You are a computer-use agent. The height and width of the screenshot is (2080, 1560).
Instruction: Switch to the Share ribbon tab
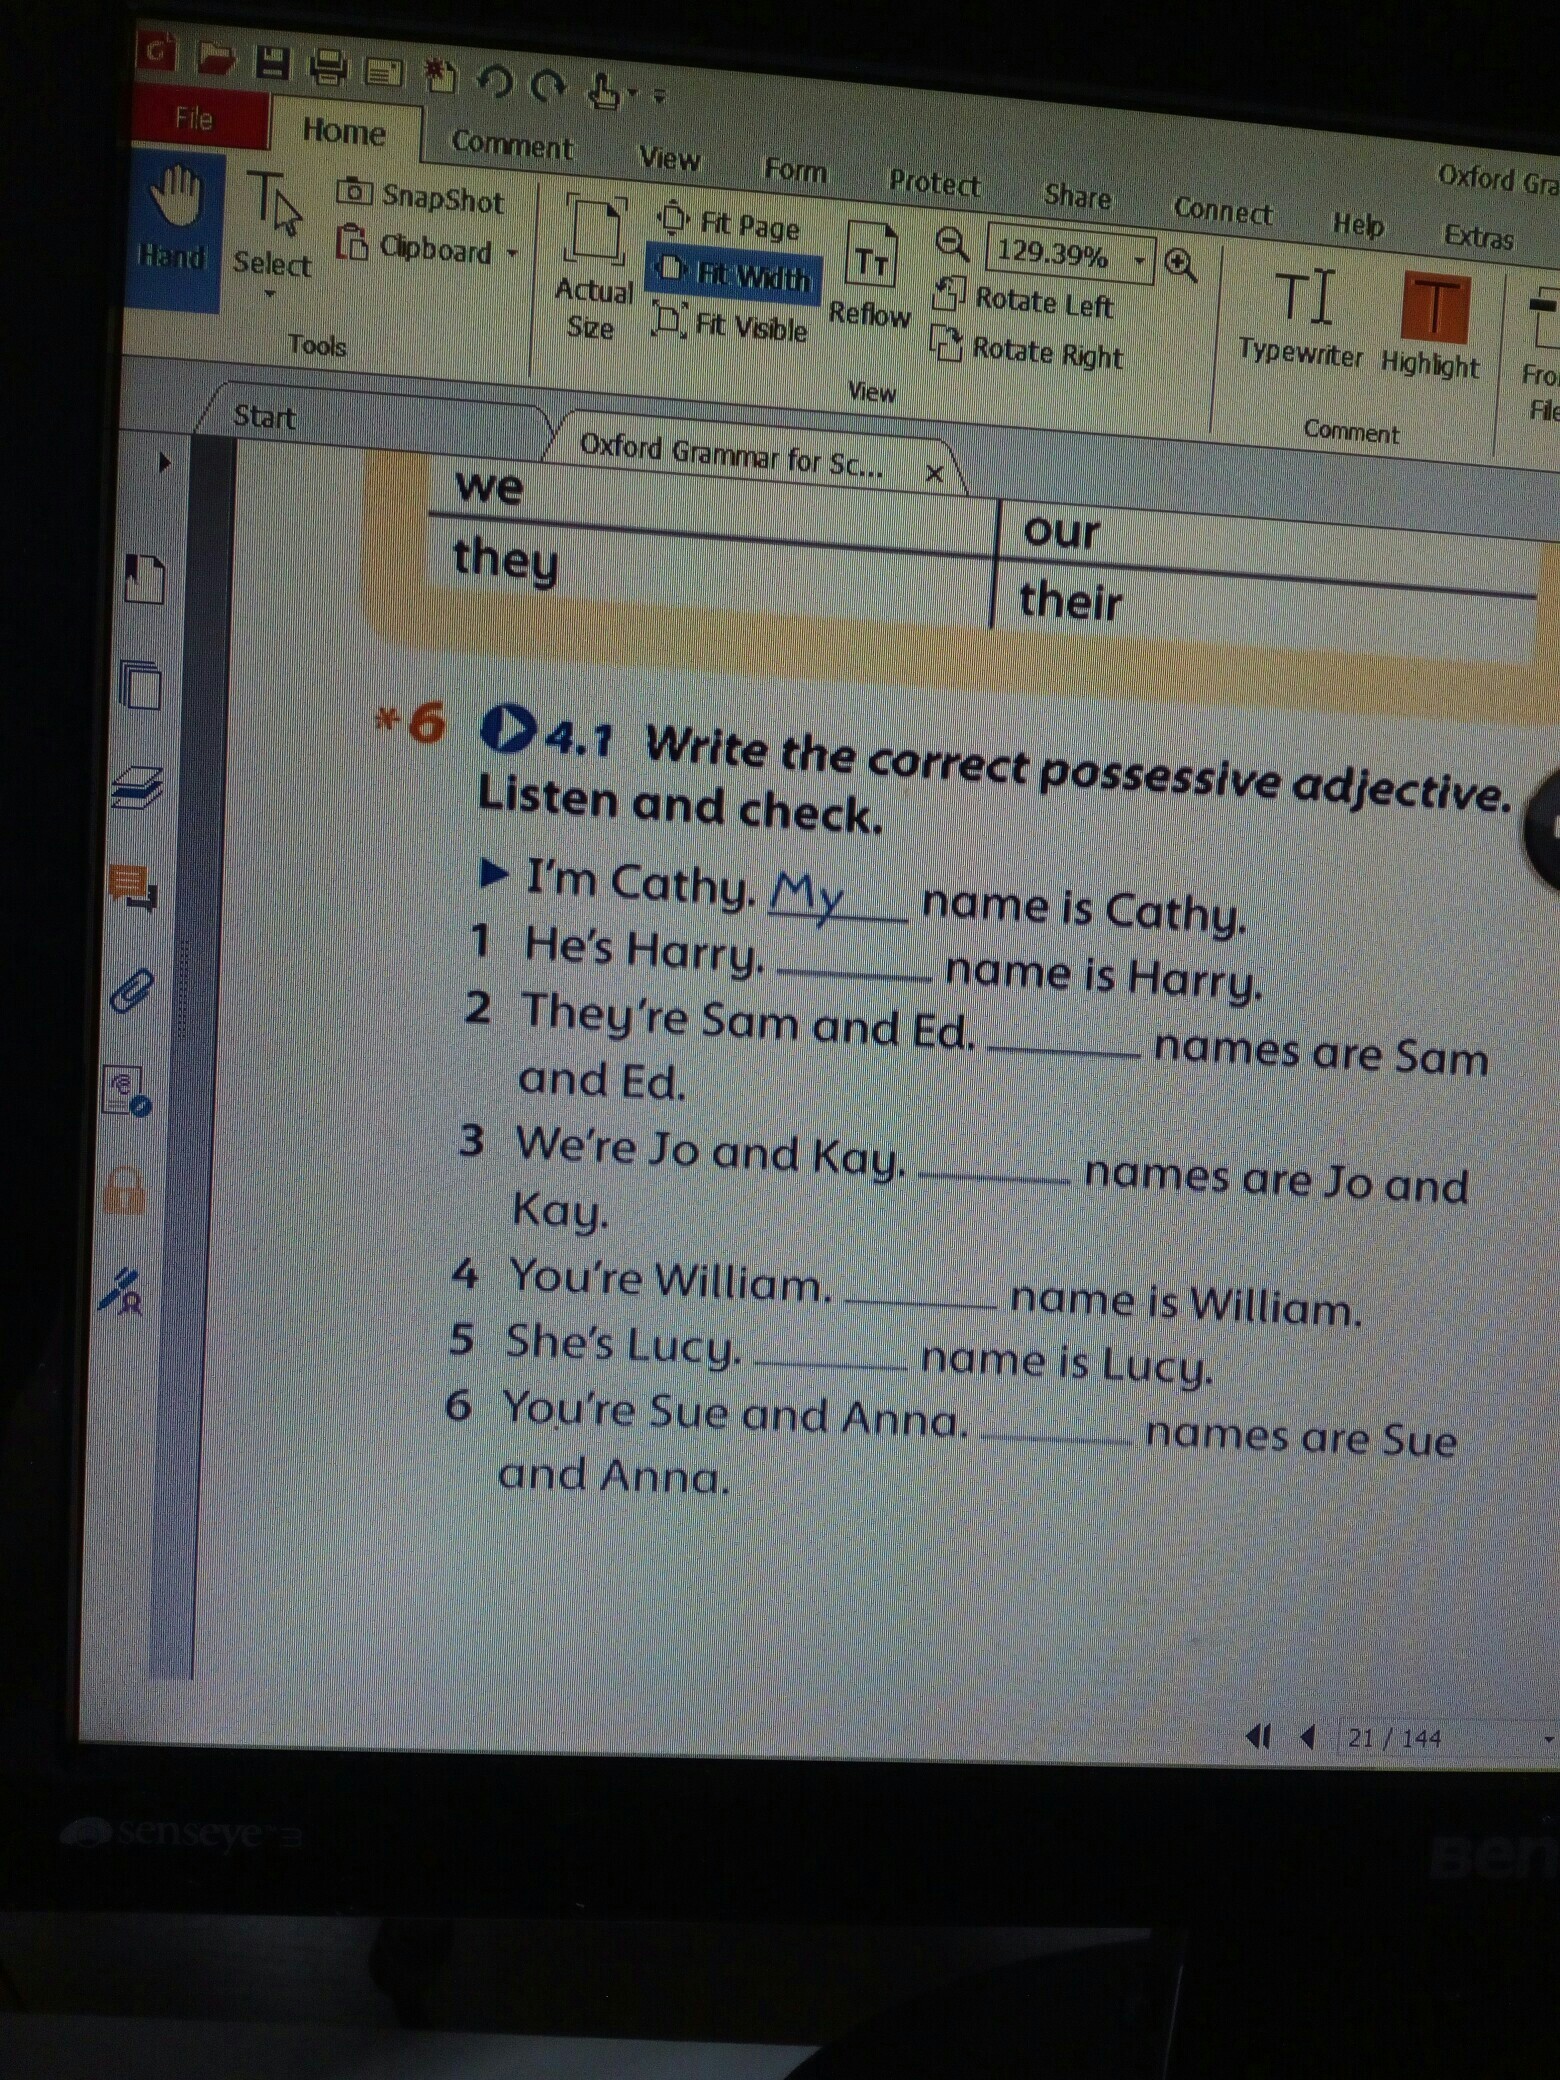(1077, 196)
